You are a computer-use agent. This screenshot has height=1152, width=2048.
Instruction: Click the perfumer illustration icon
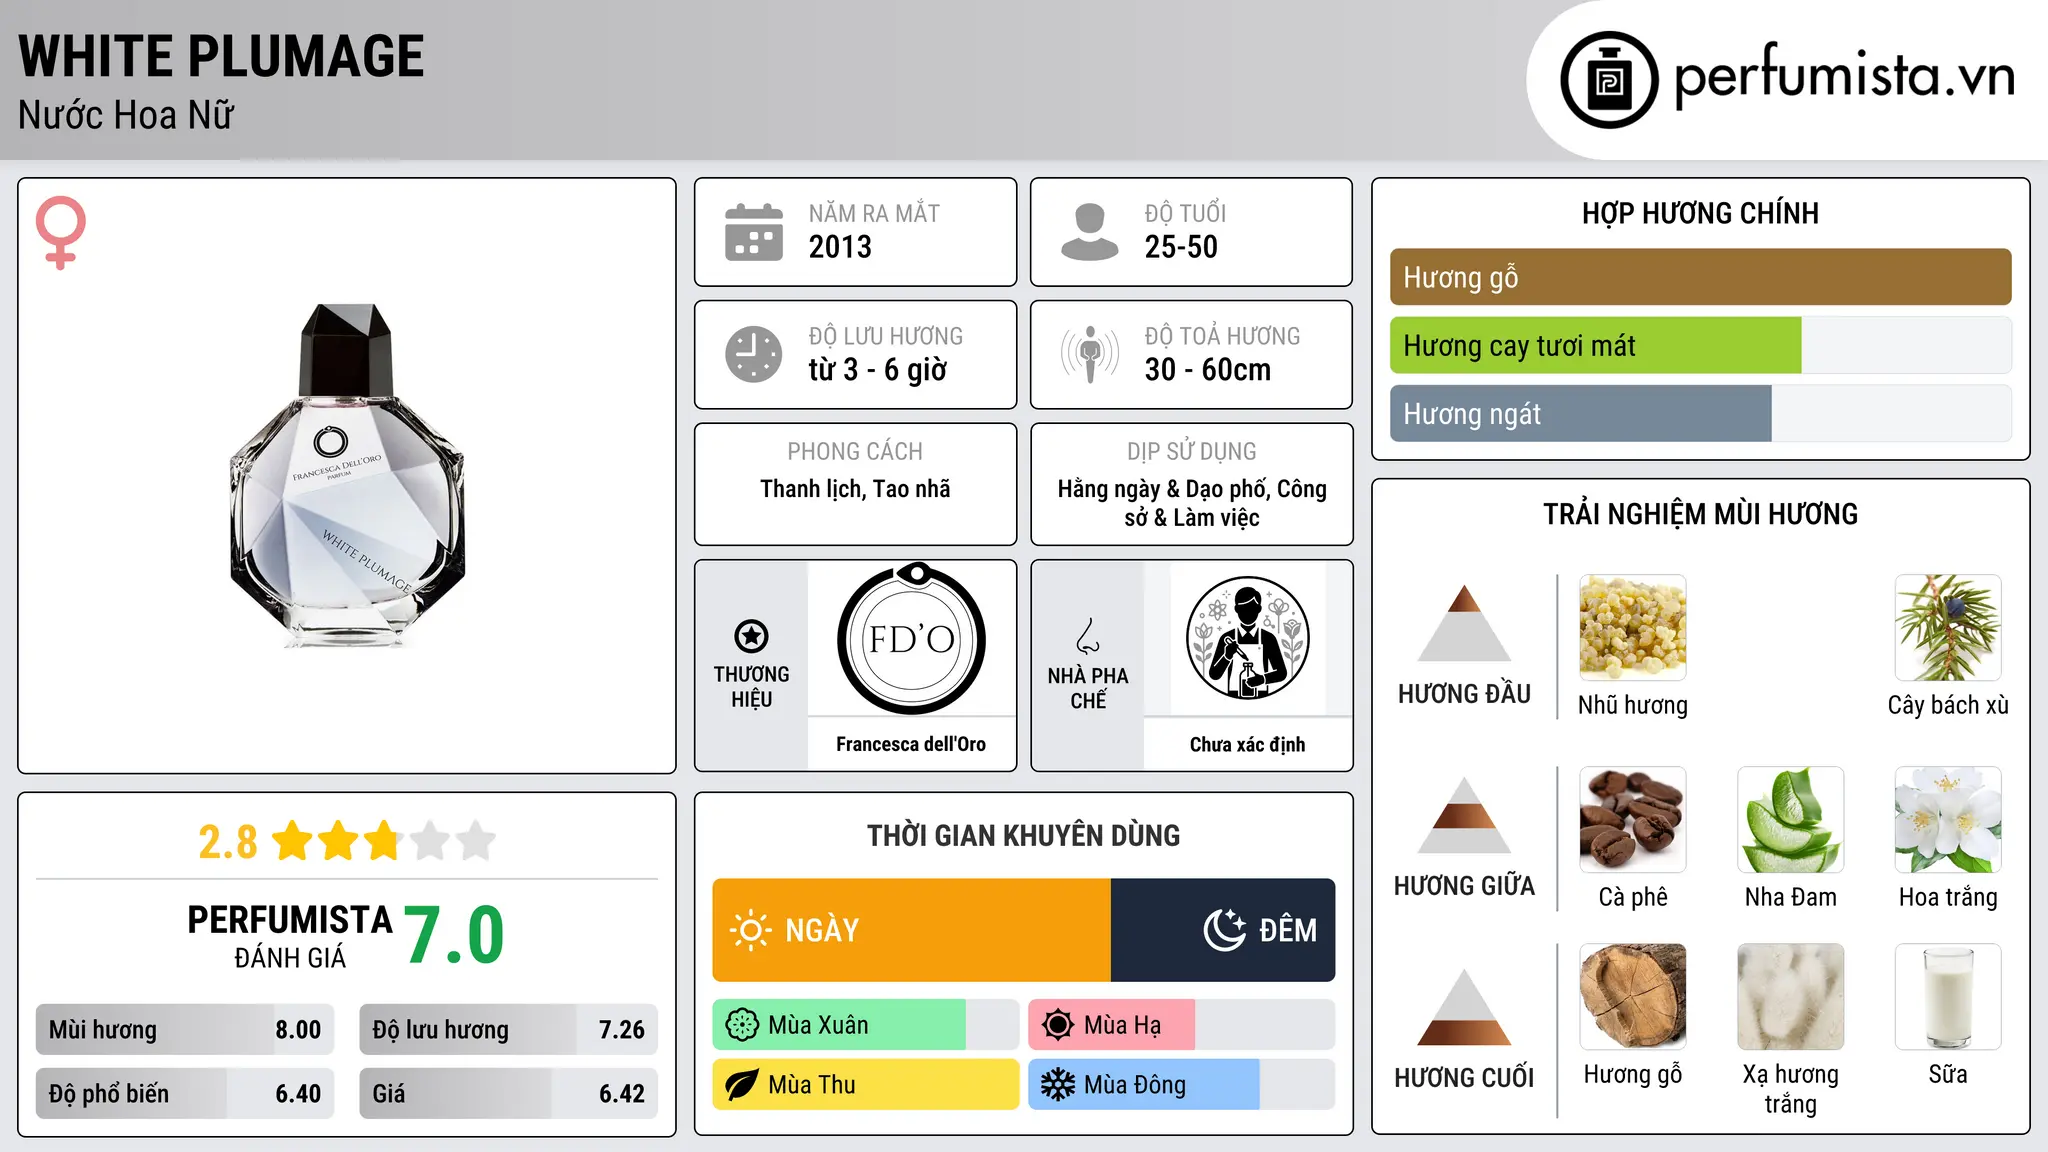[x=1247, y=639]
